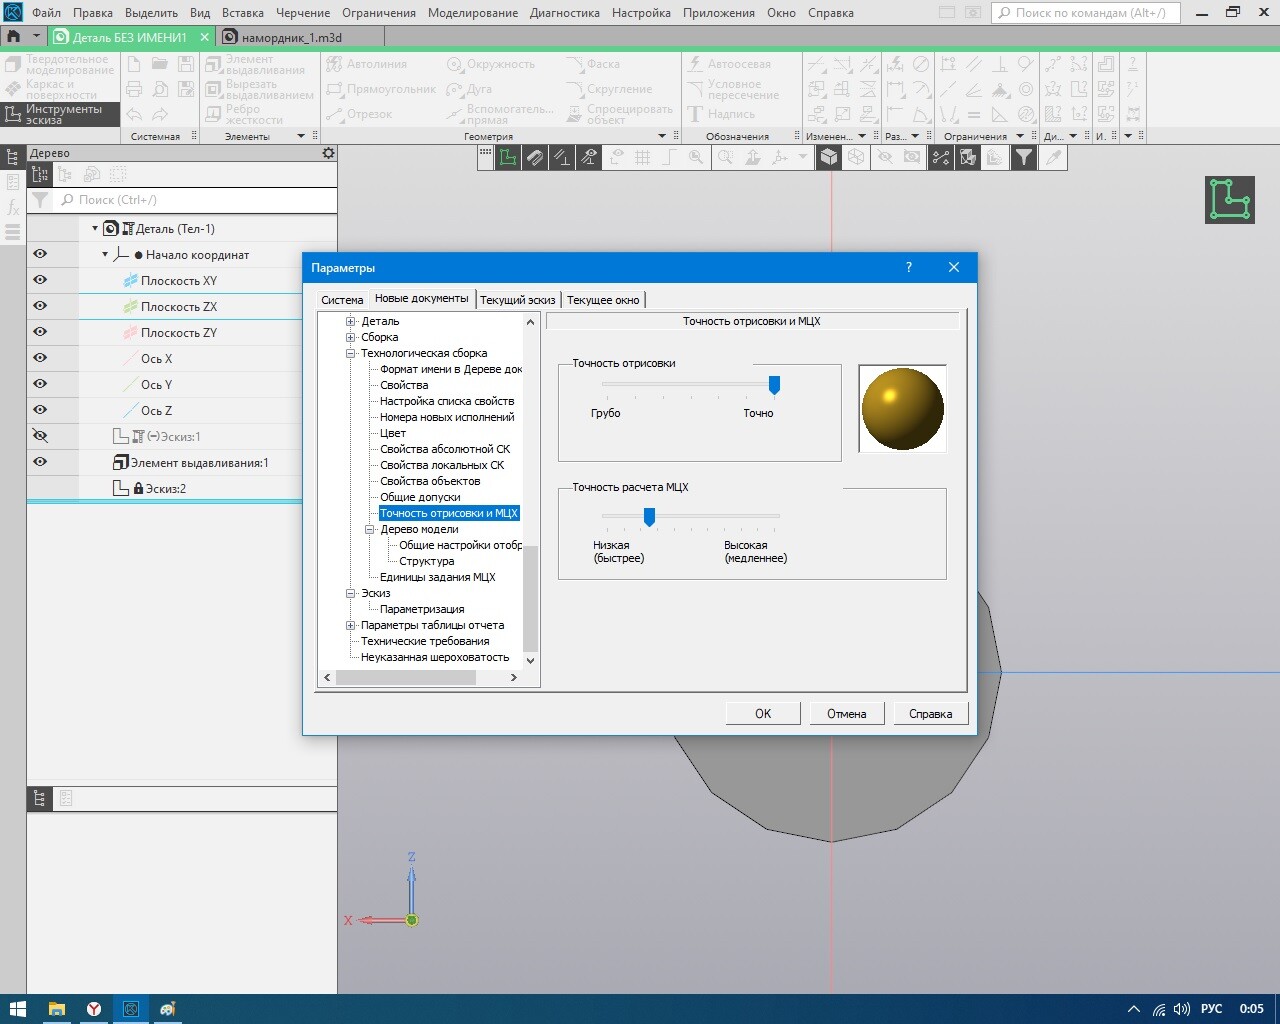The image size is (1280, 1024).
Task: Click the tree search field Поиск
Action: tap(195, 200)
